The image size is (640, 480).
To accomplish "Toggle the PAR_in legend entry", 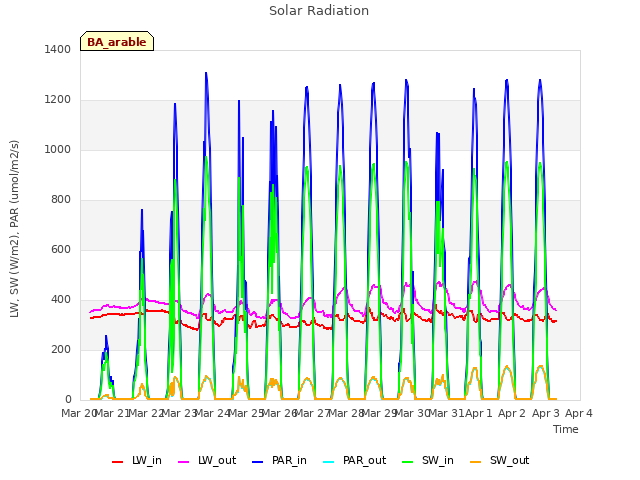I will click(280, 461).
